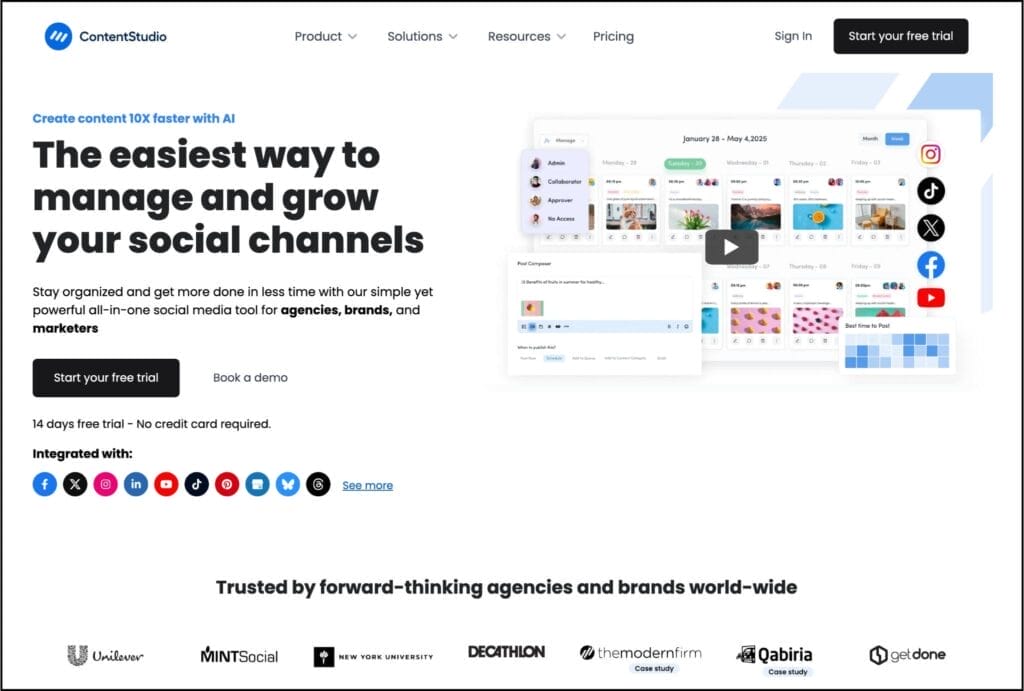Click the See more integrations link
The image size is (1024, 691).
368,485
